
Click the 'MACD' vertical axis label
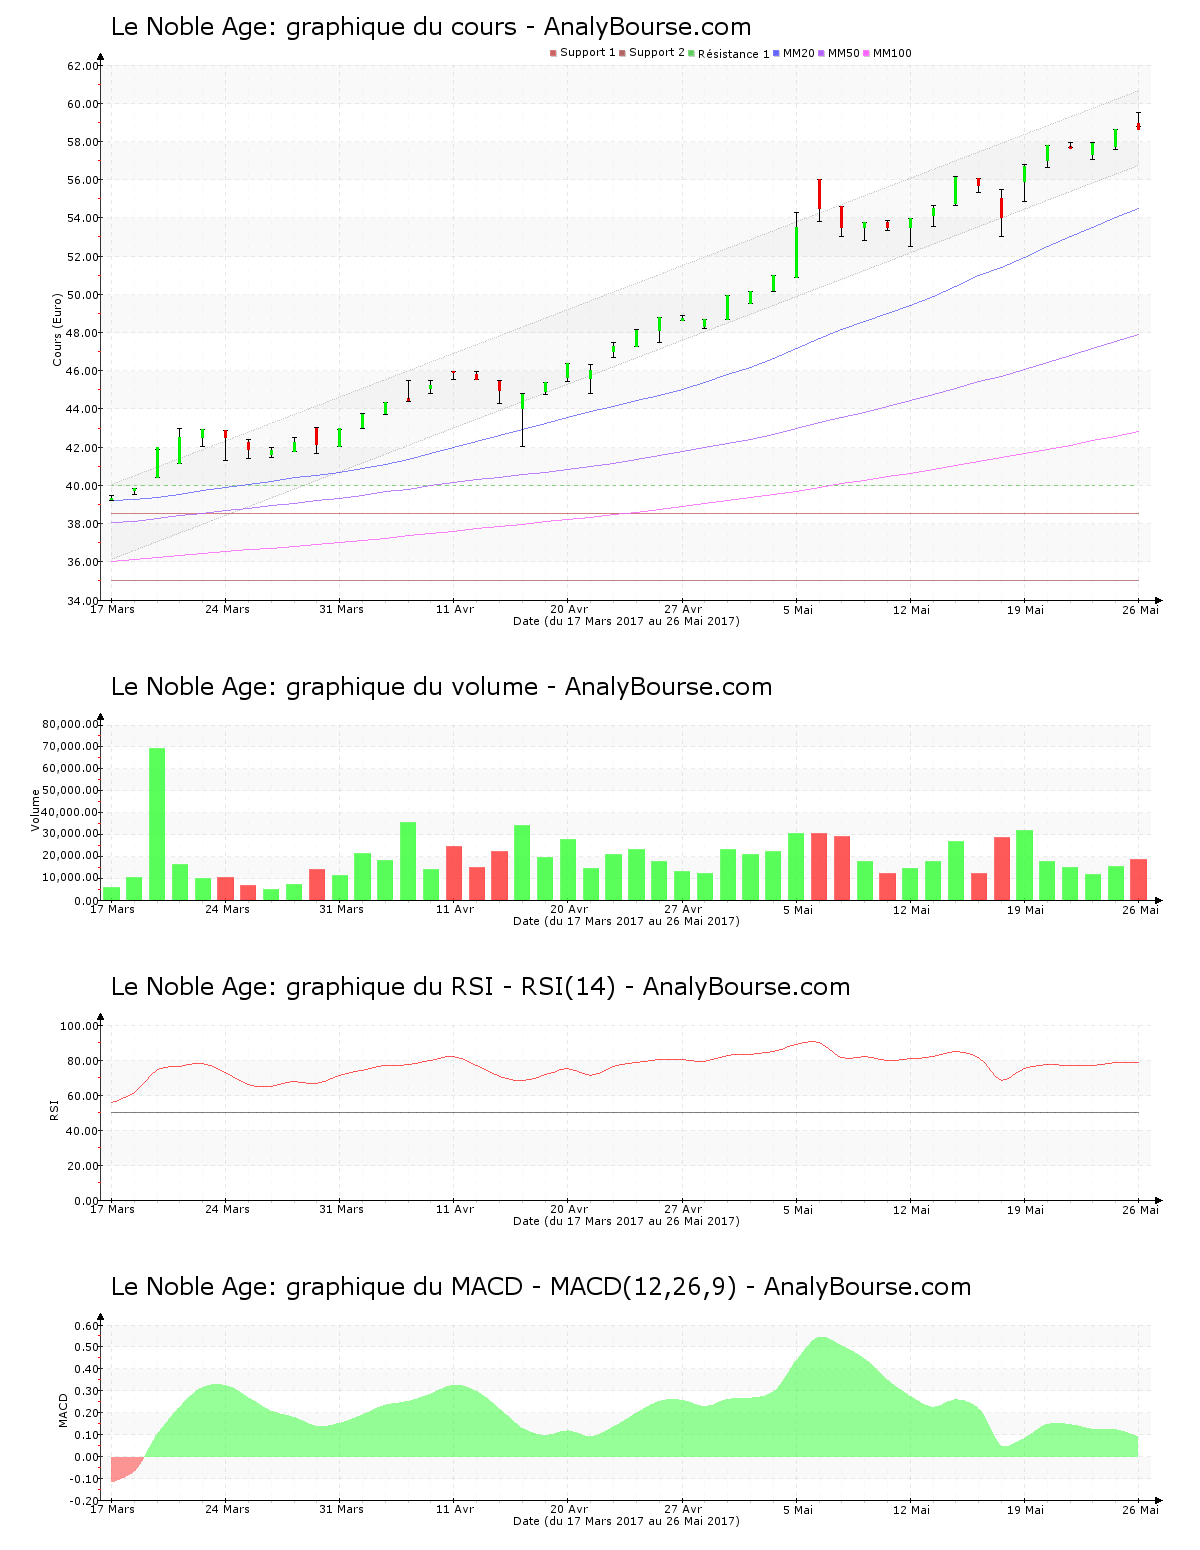(63, 1410)
